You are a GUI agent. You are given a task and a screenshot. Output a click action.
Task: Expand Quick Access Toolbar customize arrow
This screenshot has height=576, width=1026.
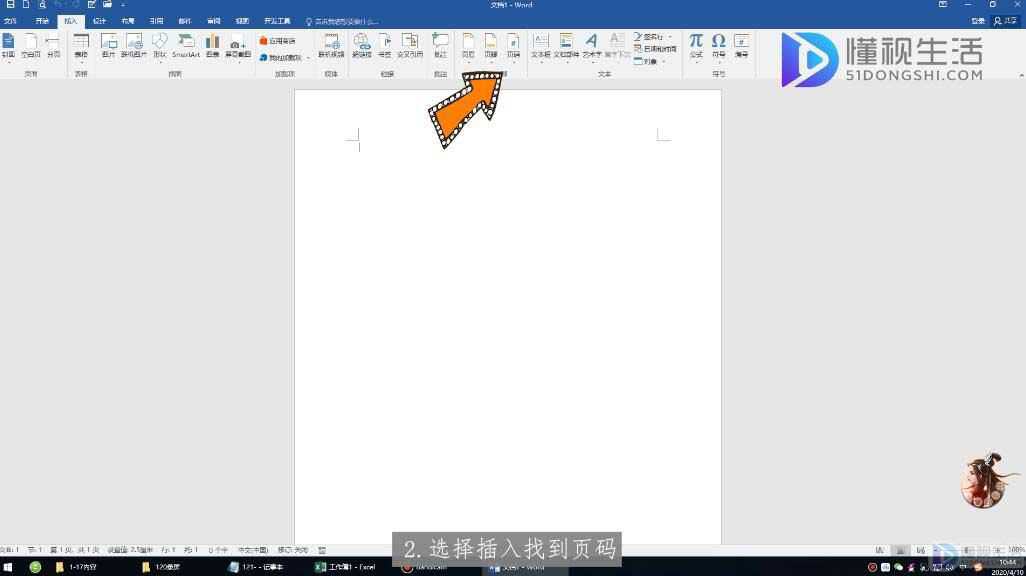tap(123, 5)
